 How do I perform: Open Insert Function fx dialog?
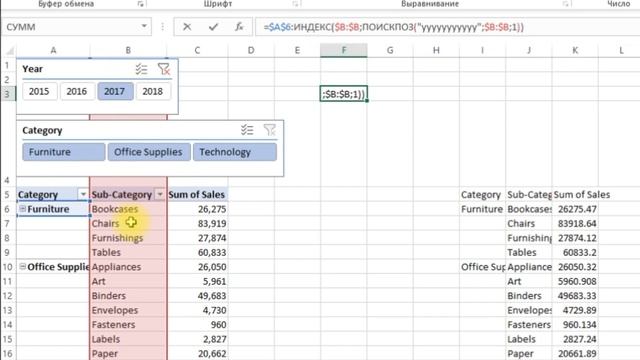(x=239, y=27)
